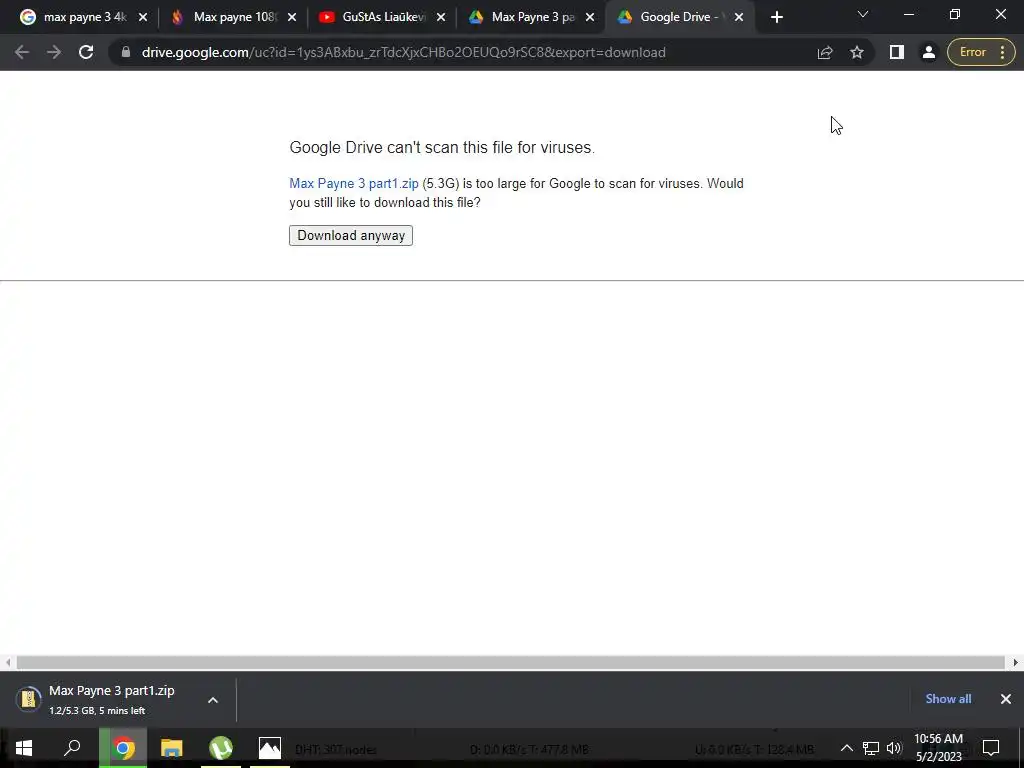Screen dimensions: 1024x768
Task: Open File Explorer from taskbar
Action: click(x=172, y=748)
